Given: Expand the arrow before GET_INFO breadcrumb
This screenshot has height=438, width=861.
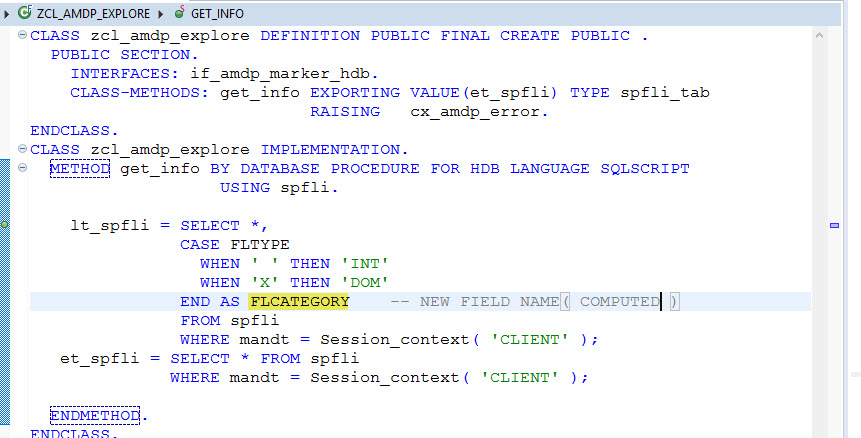Looking at the screenshot, I should (161, 14).
